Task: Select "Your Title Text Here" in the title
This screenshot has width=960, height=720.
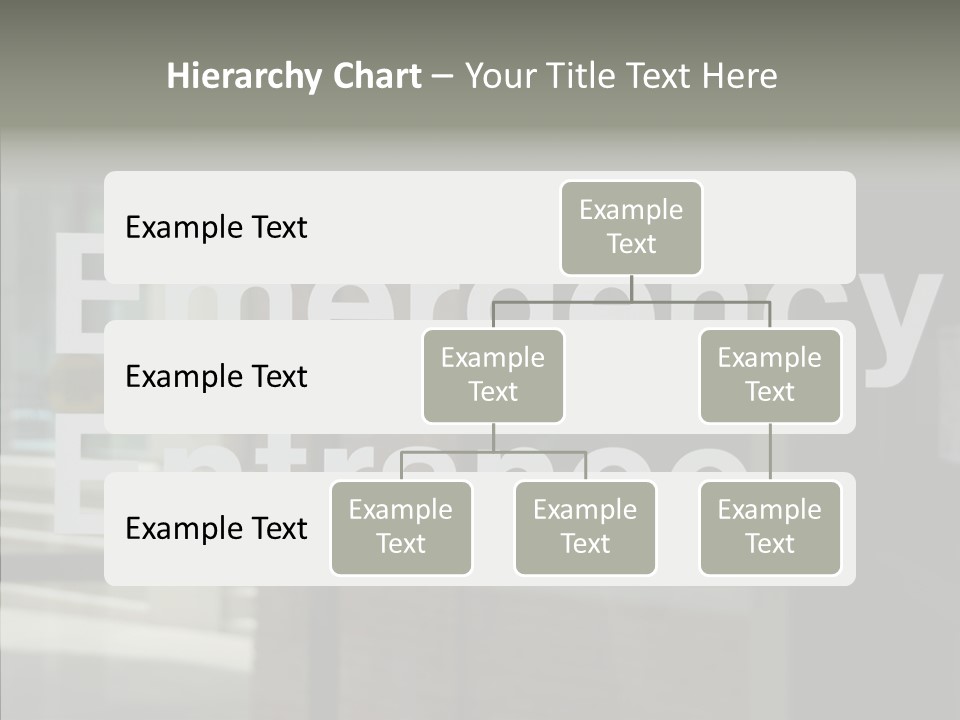Action: click(x=620, y=76)
